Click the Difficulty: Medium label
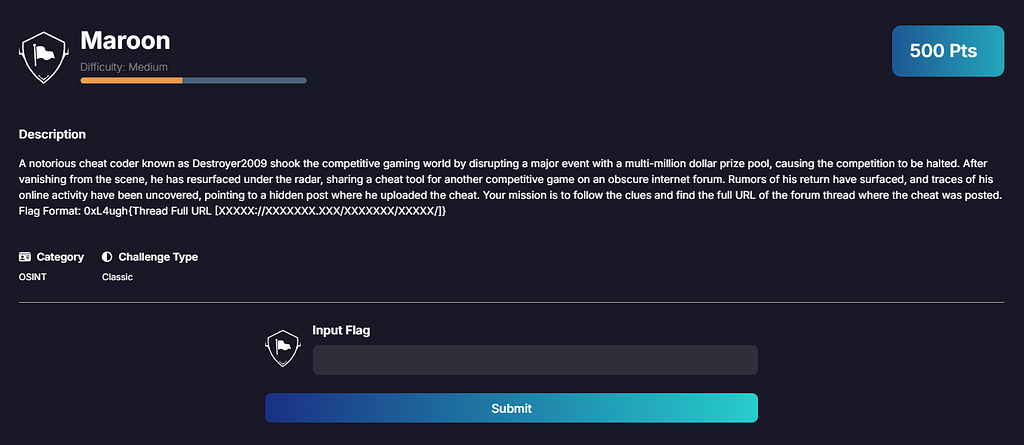 point(124,67)
